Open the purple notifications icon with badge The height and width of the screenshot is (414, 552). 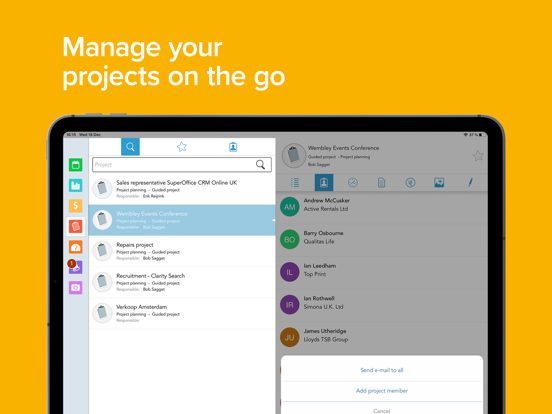click(75, 267)
